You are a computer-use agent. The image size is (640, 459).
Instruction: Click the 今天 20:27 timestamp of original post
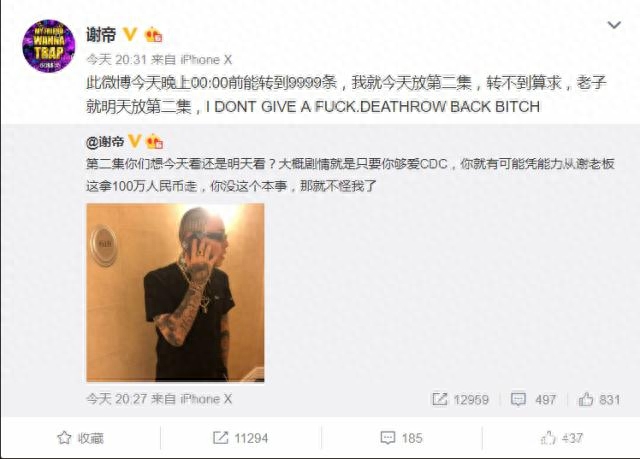(116, 399)
